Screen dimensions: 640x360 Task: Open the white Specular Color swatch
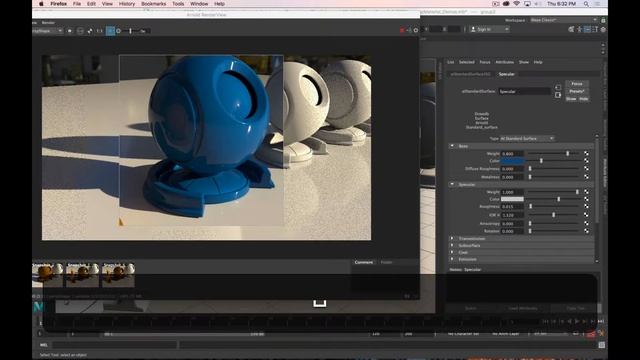click(512, 199)
